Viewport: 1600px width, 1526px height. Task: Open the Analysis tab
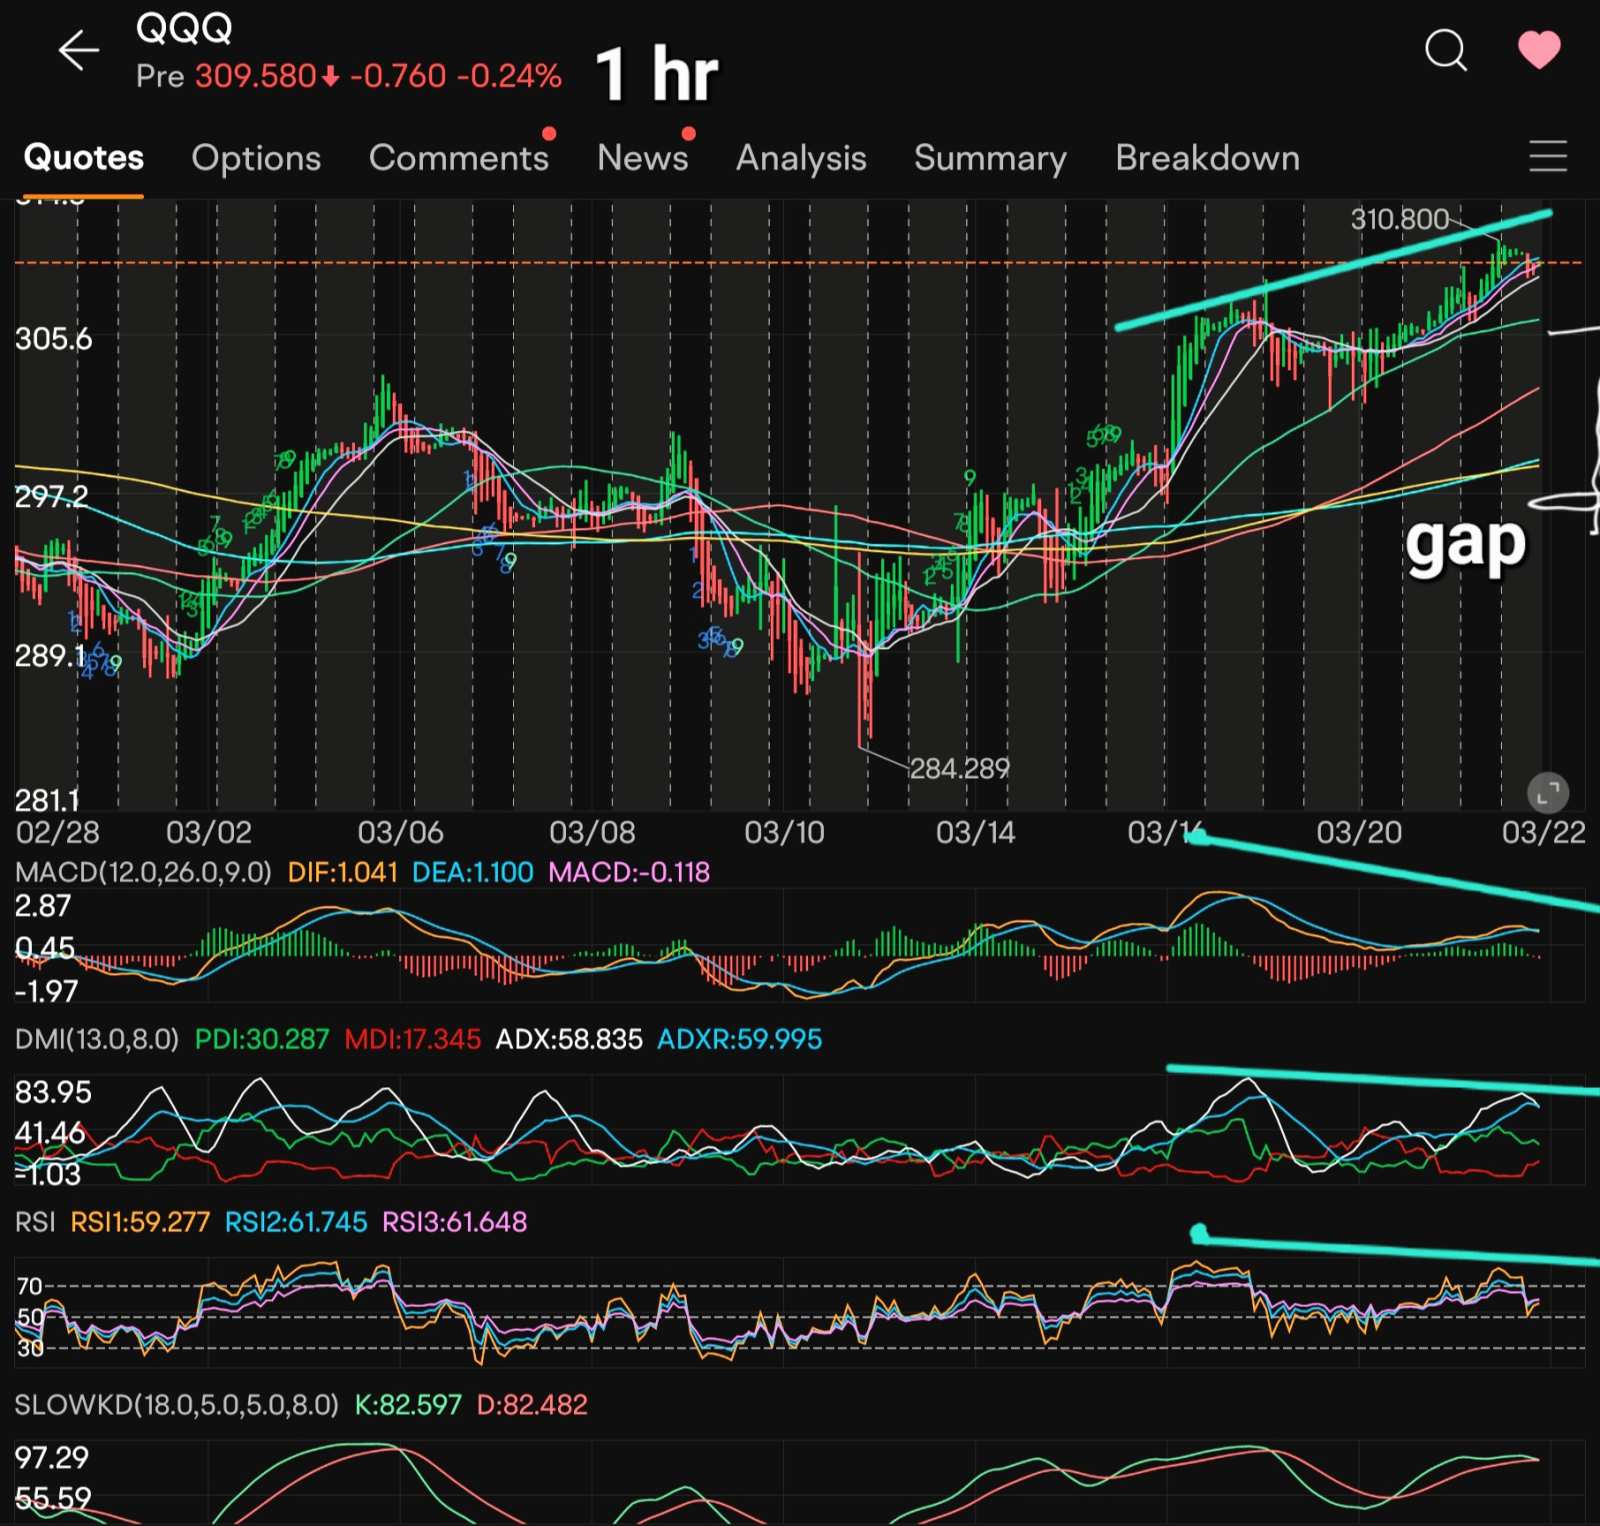coord(801,158)
